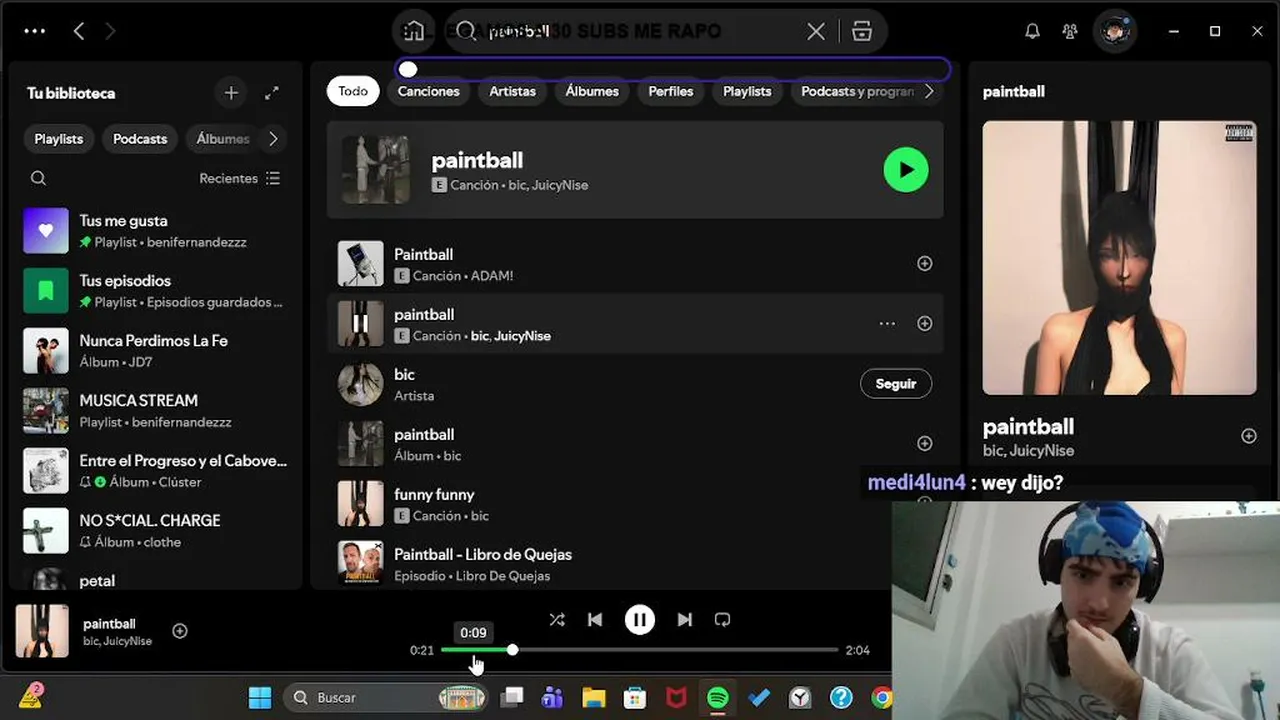Viewport: 1280px width, 720px height.
Task: Skip to the next track
Action: pos(685,620)
